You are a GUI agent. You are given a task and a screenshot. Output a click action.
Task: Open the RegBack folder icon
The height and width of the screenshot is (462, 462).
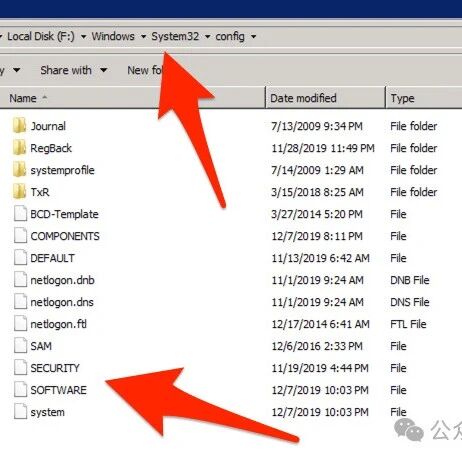pos(20,148)
